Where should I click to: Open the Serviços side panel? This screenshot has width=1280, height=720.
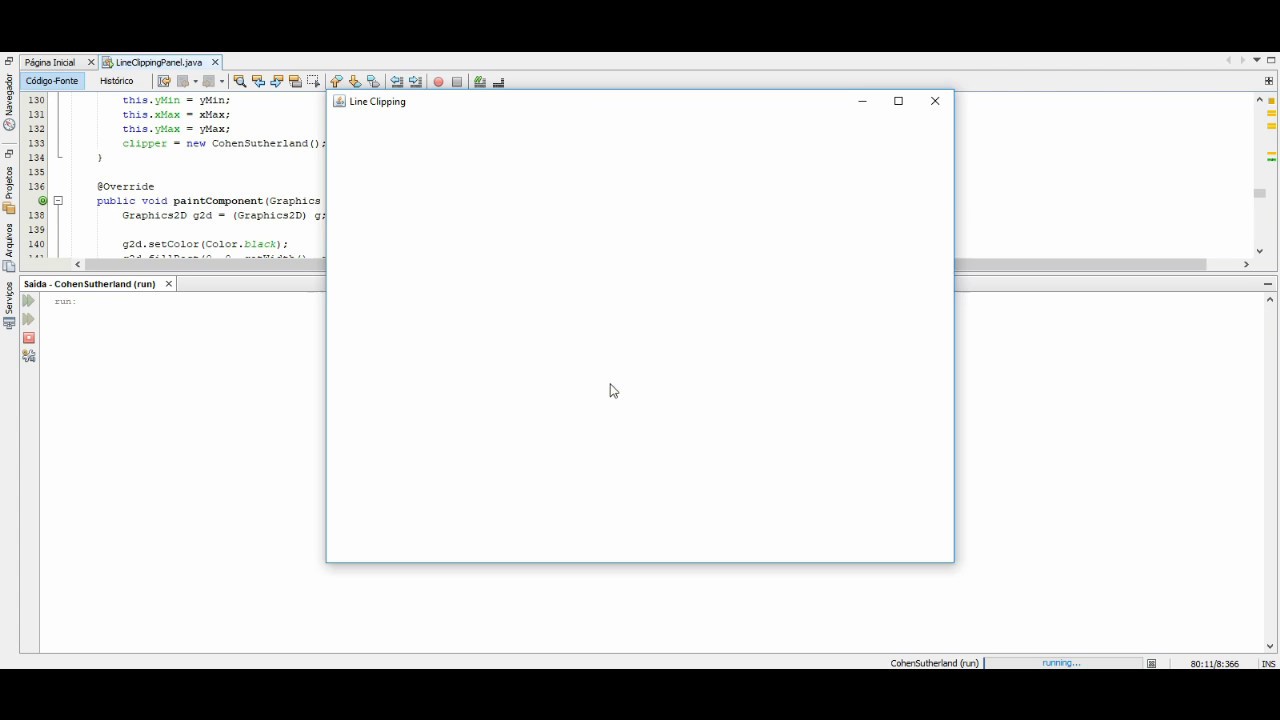[9, 305]
